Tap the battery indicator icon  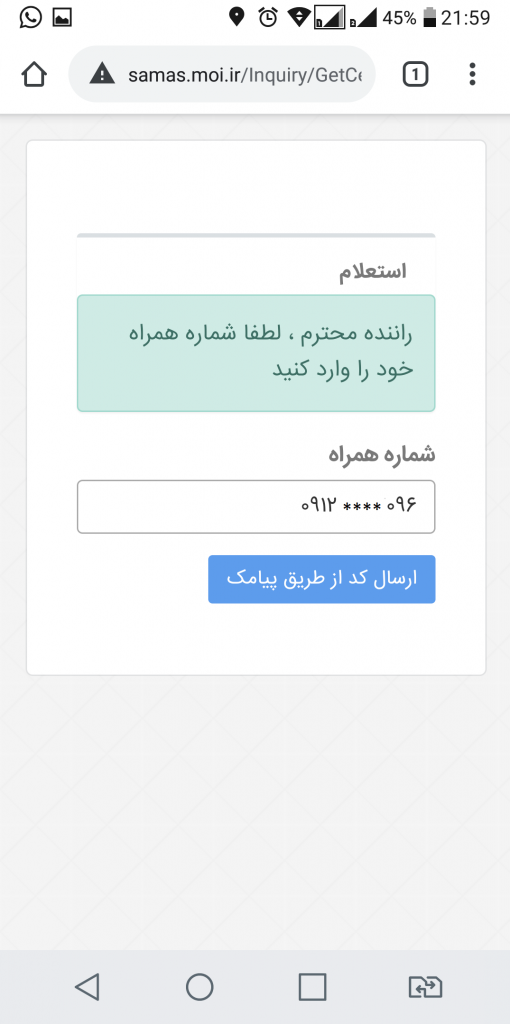click(x=429, y=18)
